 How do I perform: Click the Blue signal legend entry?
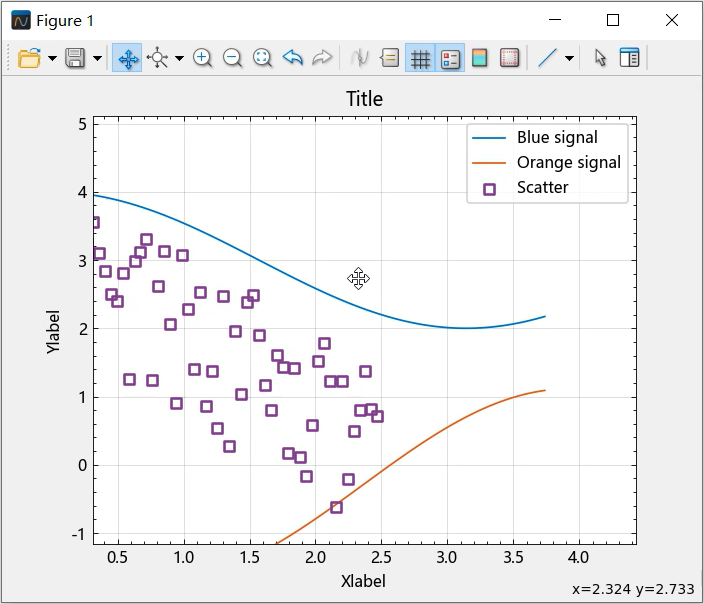[x=557, y=138]
